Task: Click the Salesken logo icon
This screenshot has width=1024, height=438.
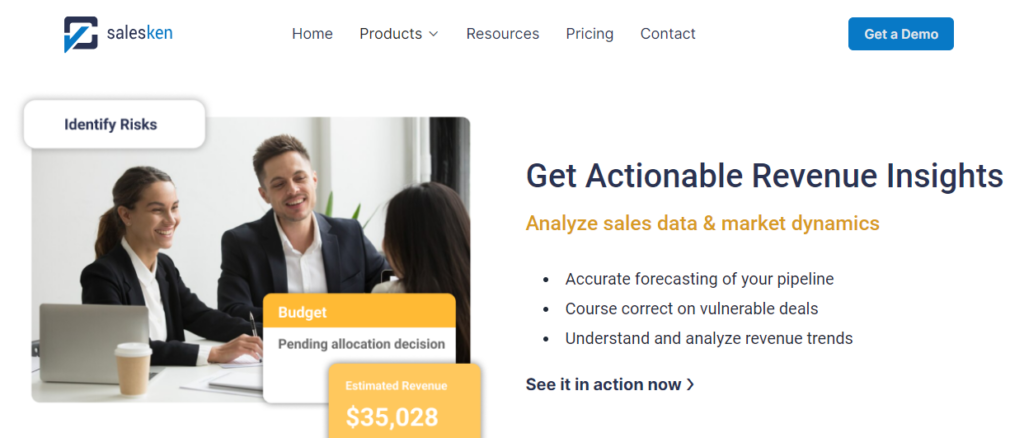Action: click(x=81, y=34)
